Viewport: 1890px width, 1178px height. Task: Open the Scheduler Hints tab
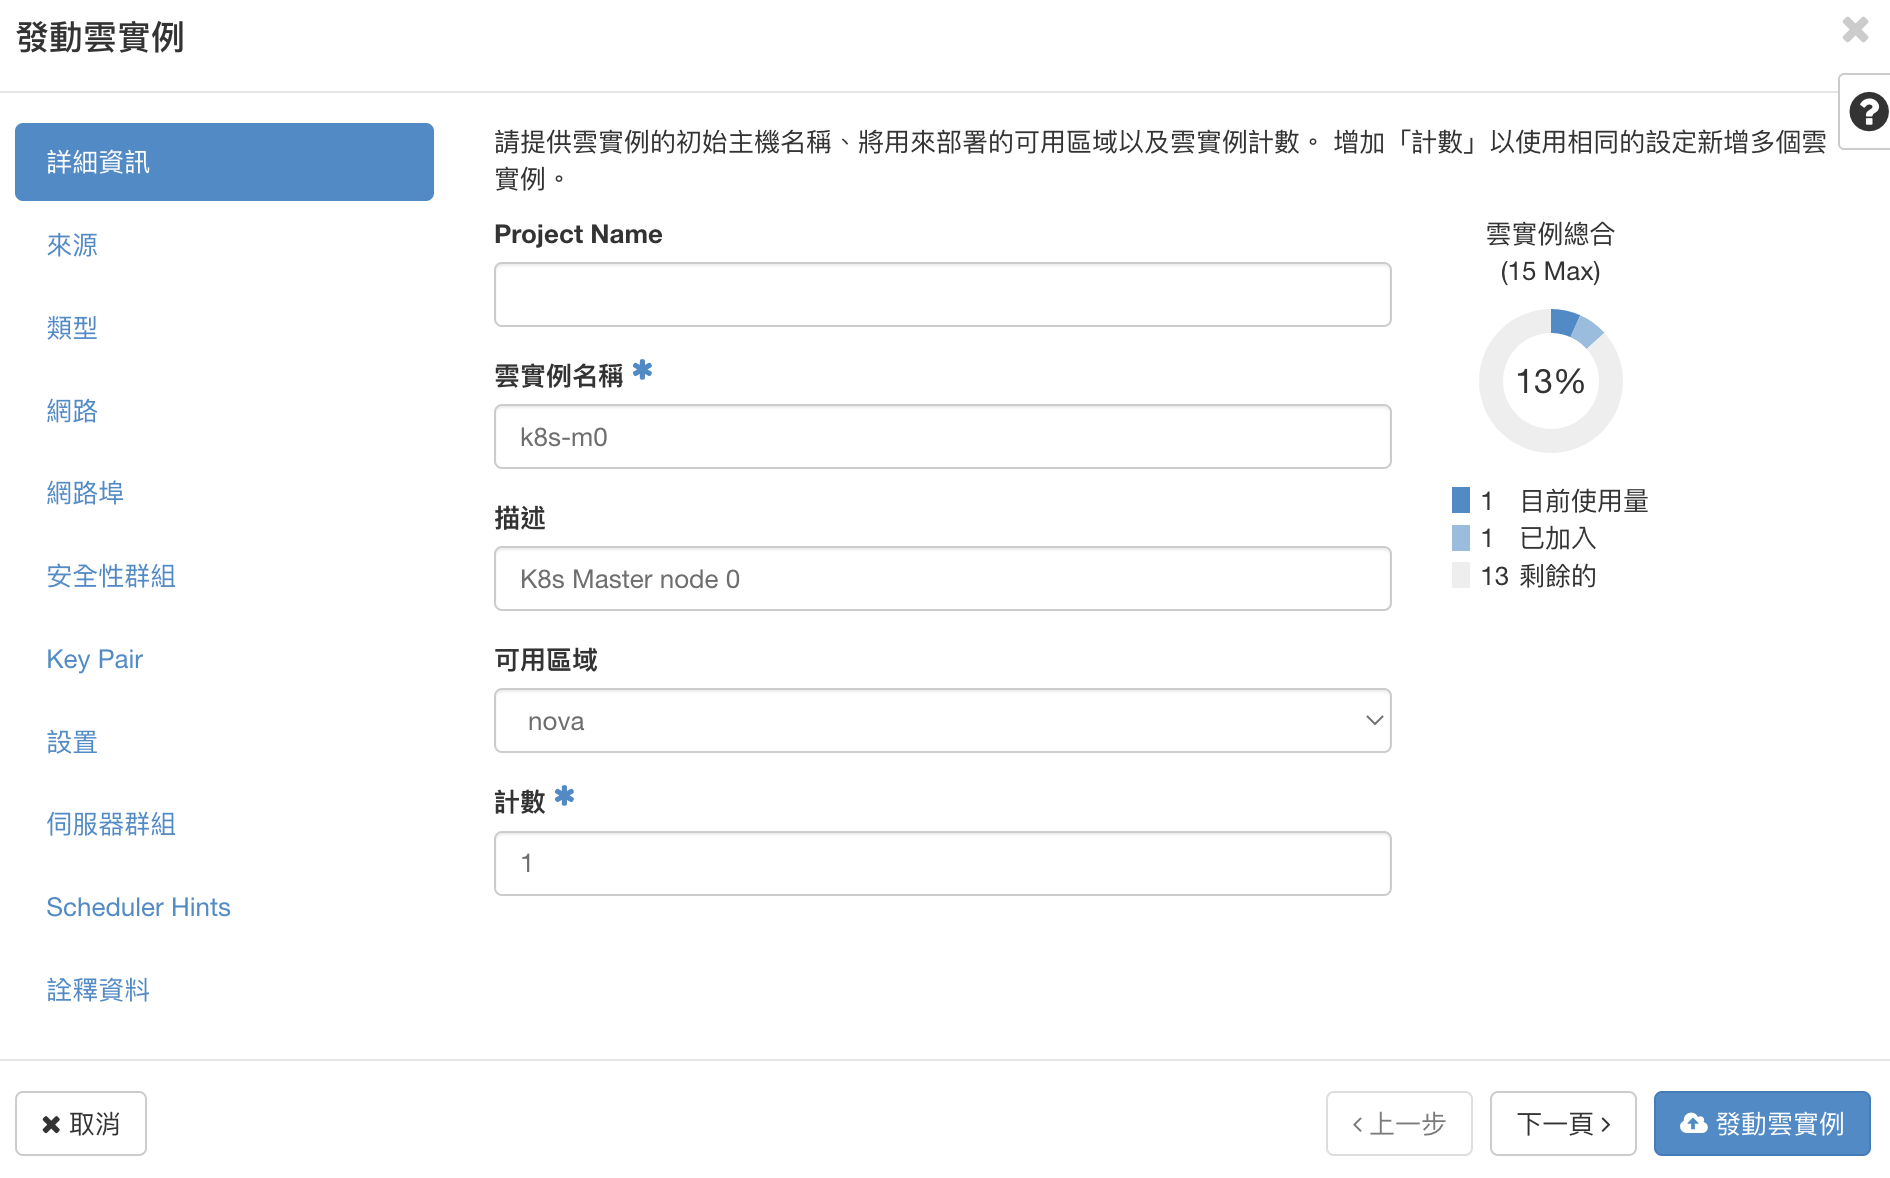click(138, 907)
